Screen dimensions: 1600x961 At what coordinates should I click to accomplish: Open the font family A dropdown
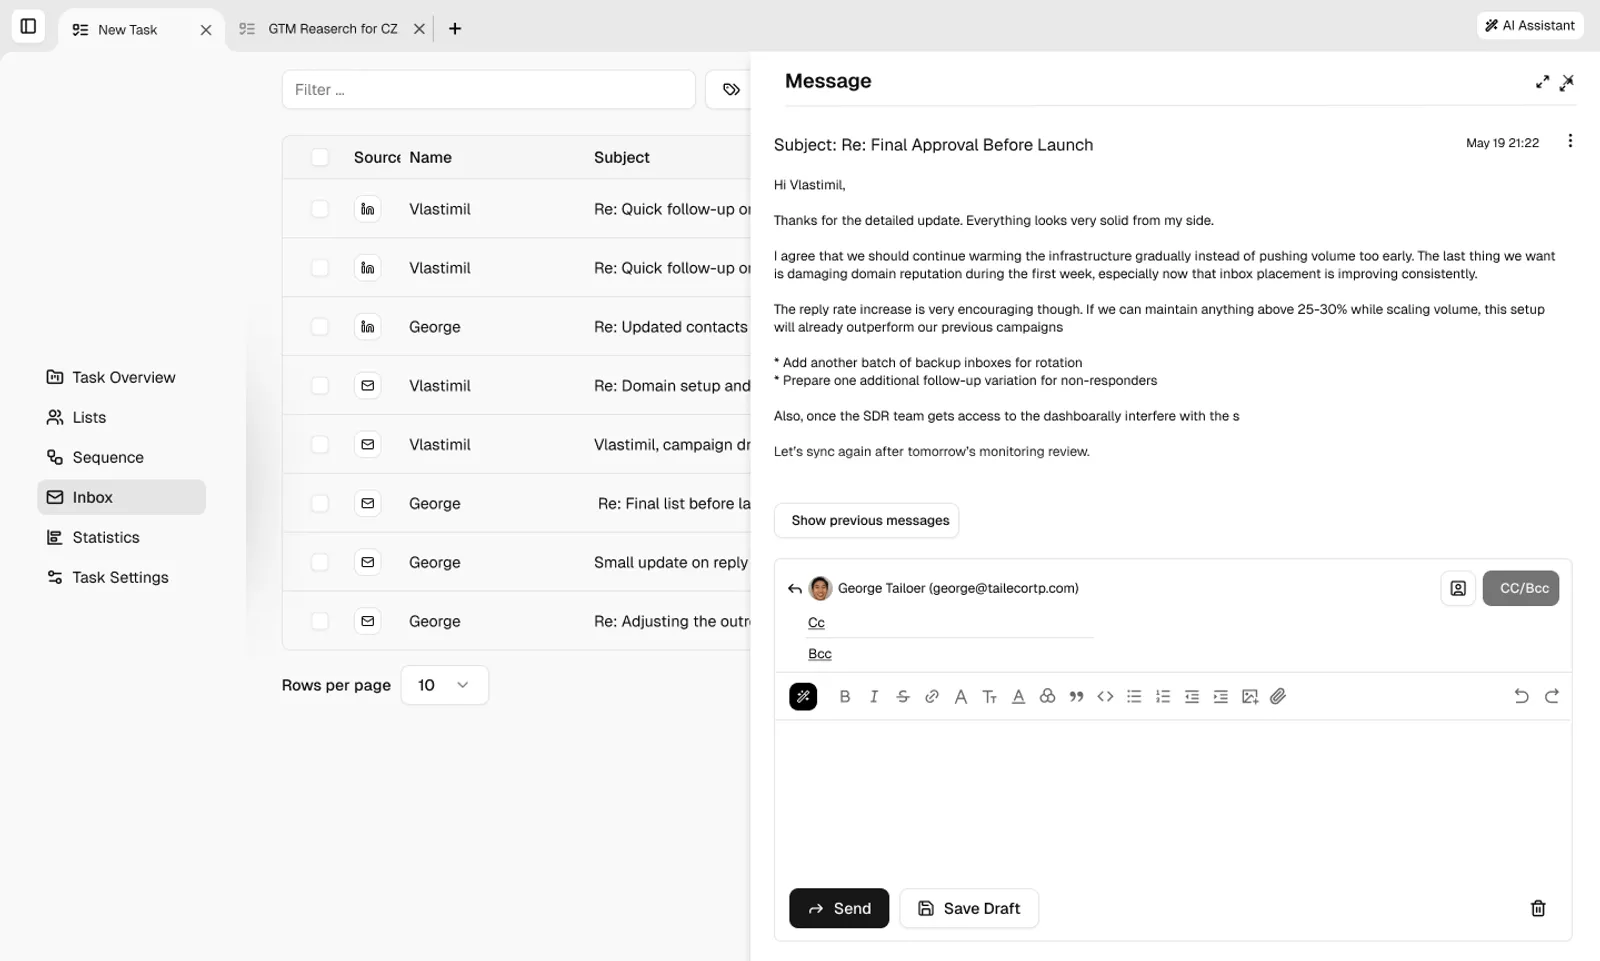(x=961, y=697)
